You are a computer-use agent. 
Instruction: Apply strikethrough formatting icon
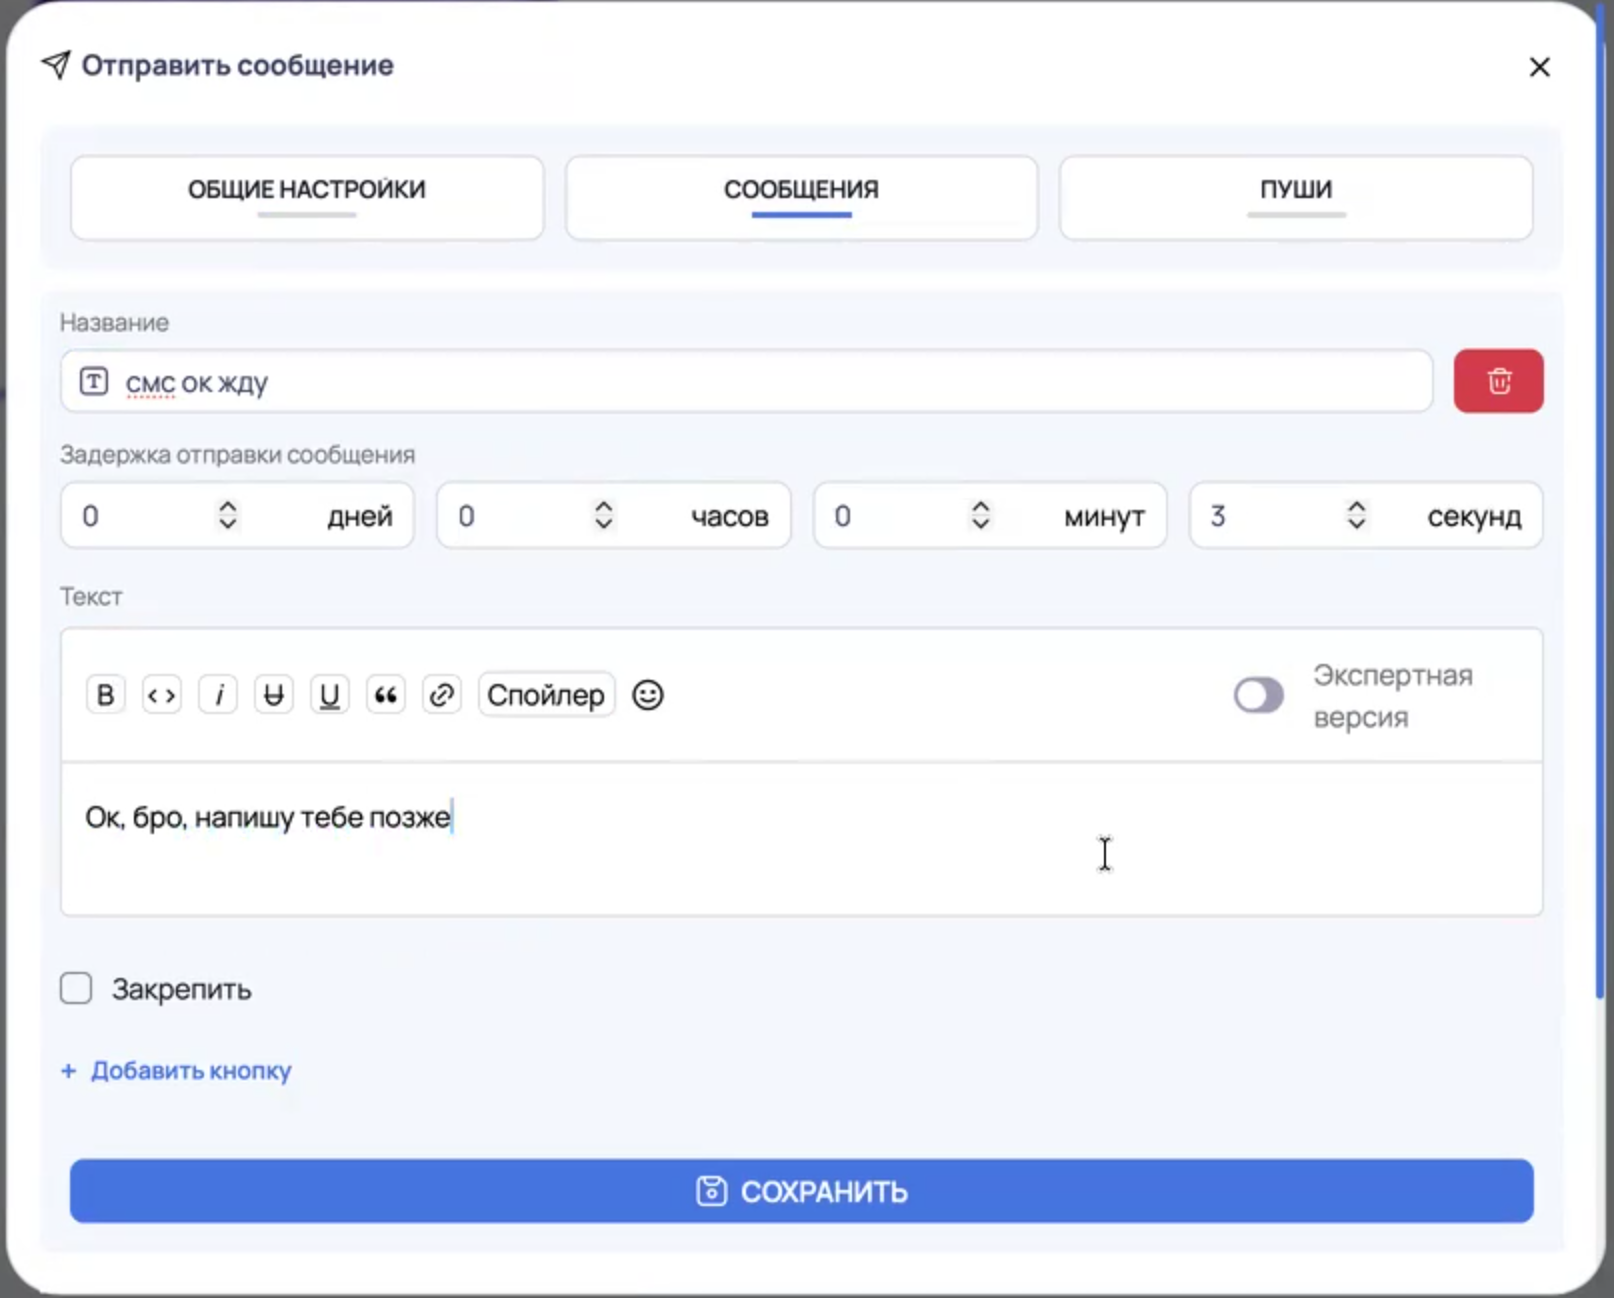pyautogui.click(x=273, y=695)
